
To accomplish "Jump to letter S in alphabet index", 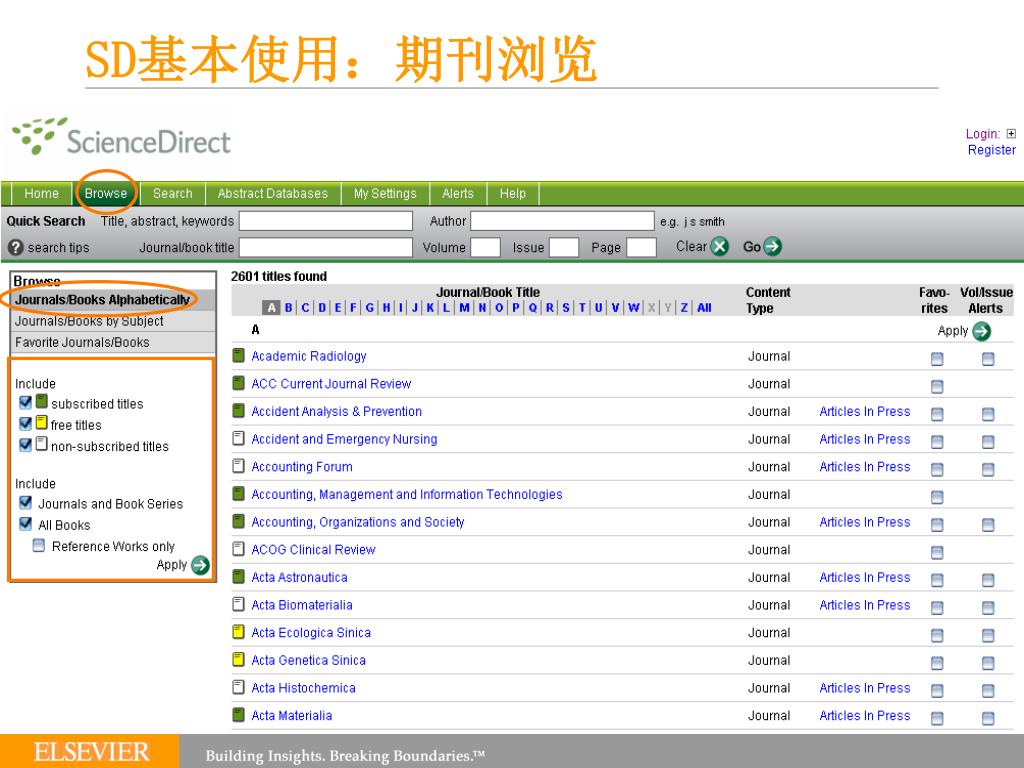I will [x=566, y=308].
